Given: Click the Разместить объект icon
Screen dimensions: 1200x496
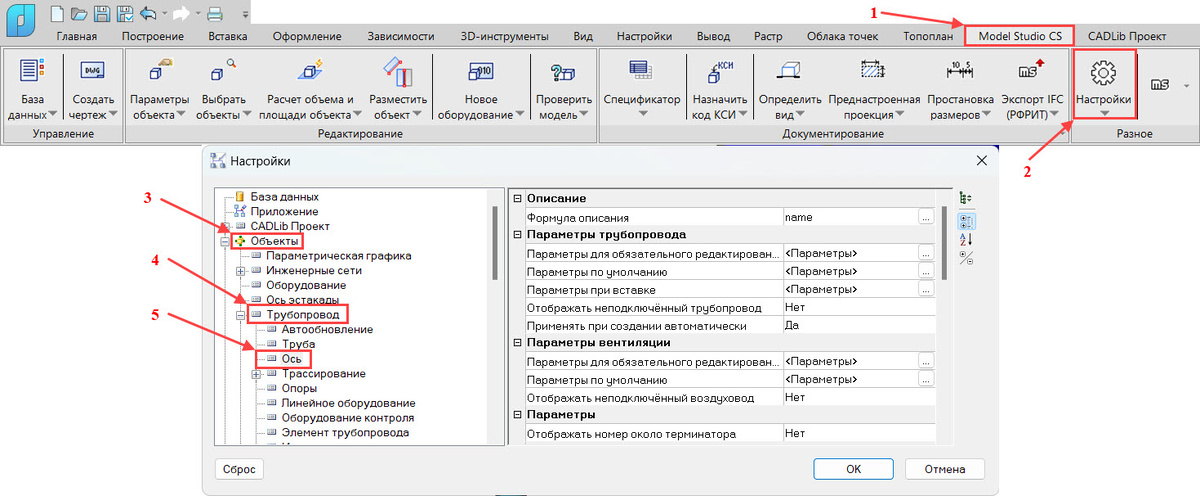Looking at the screenshot, I should click(398, 71).
